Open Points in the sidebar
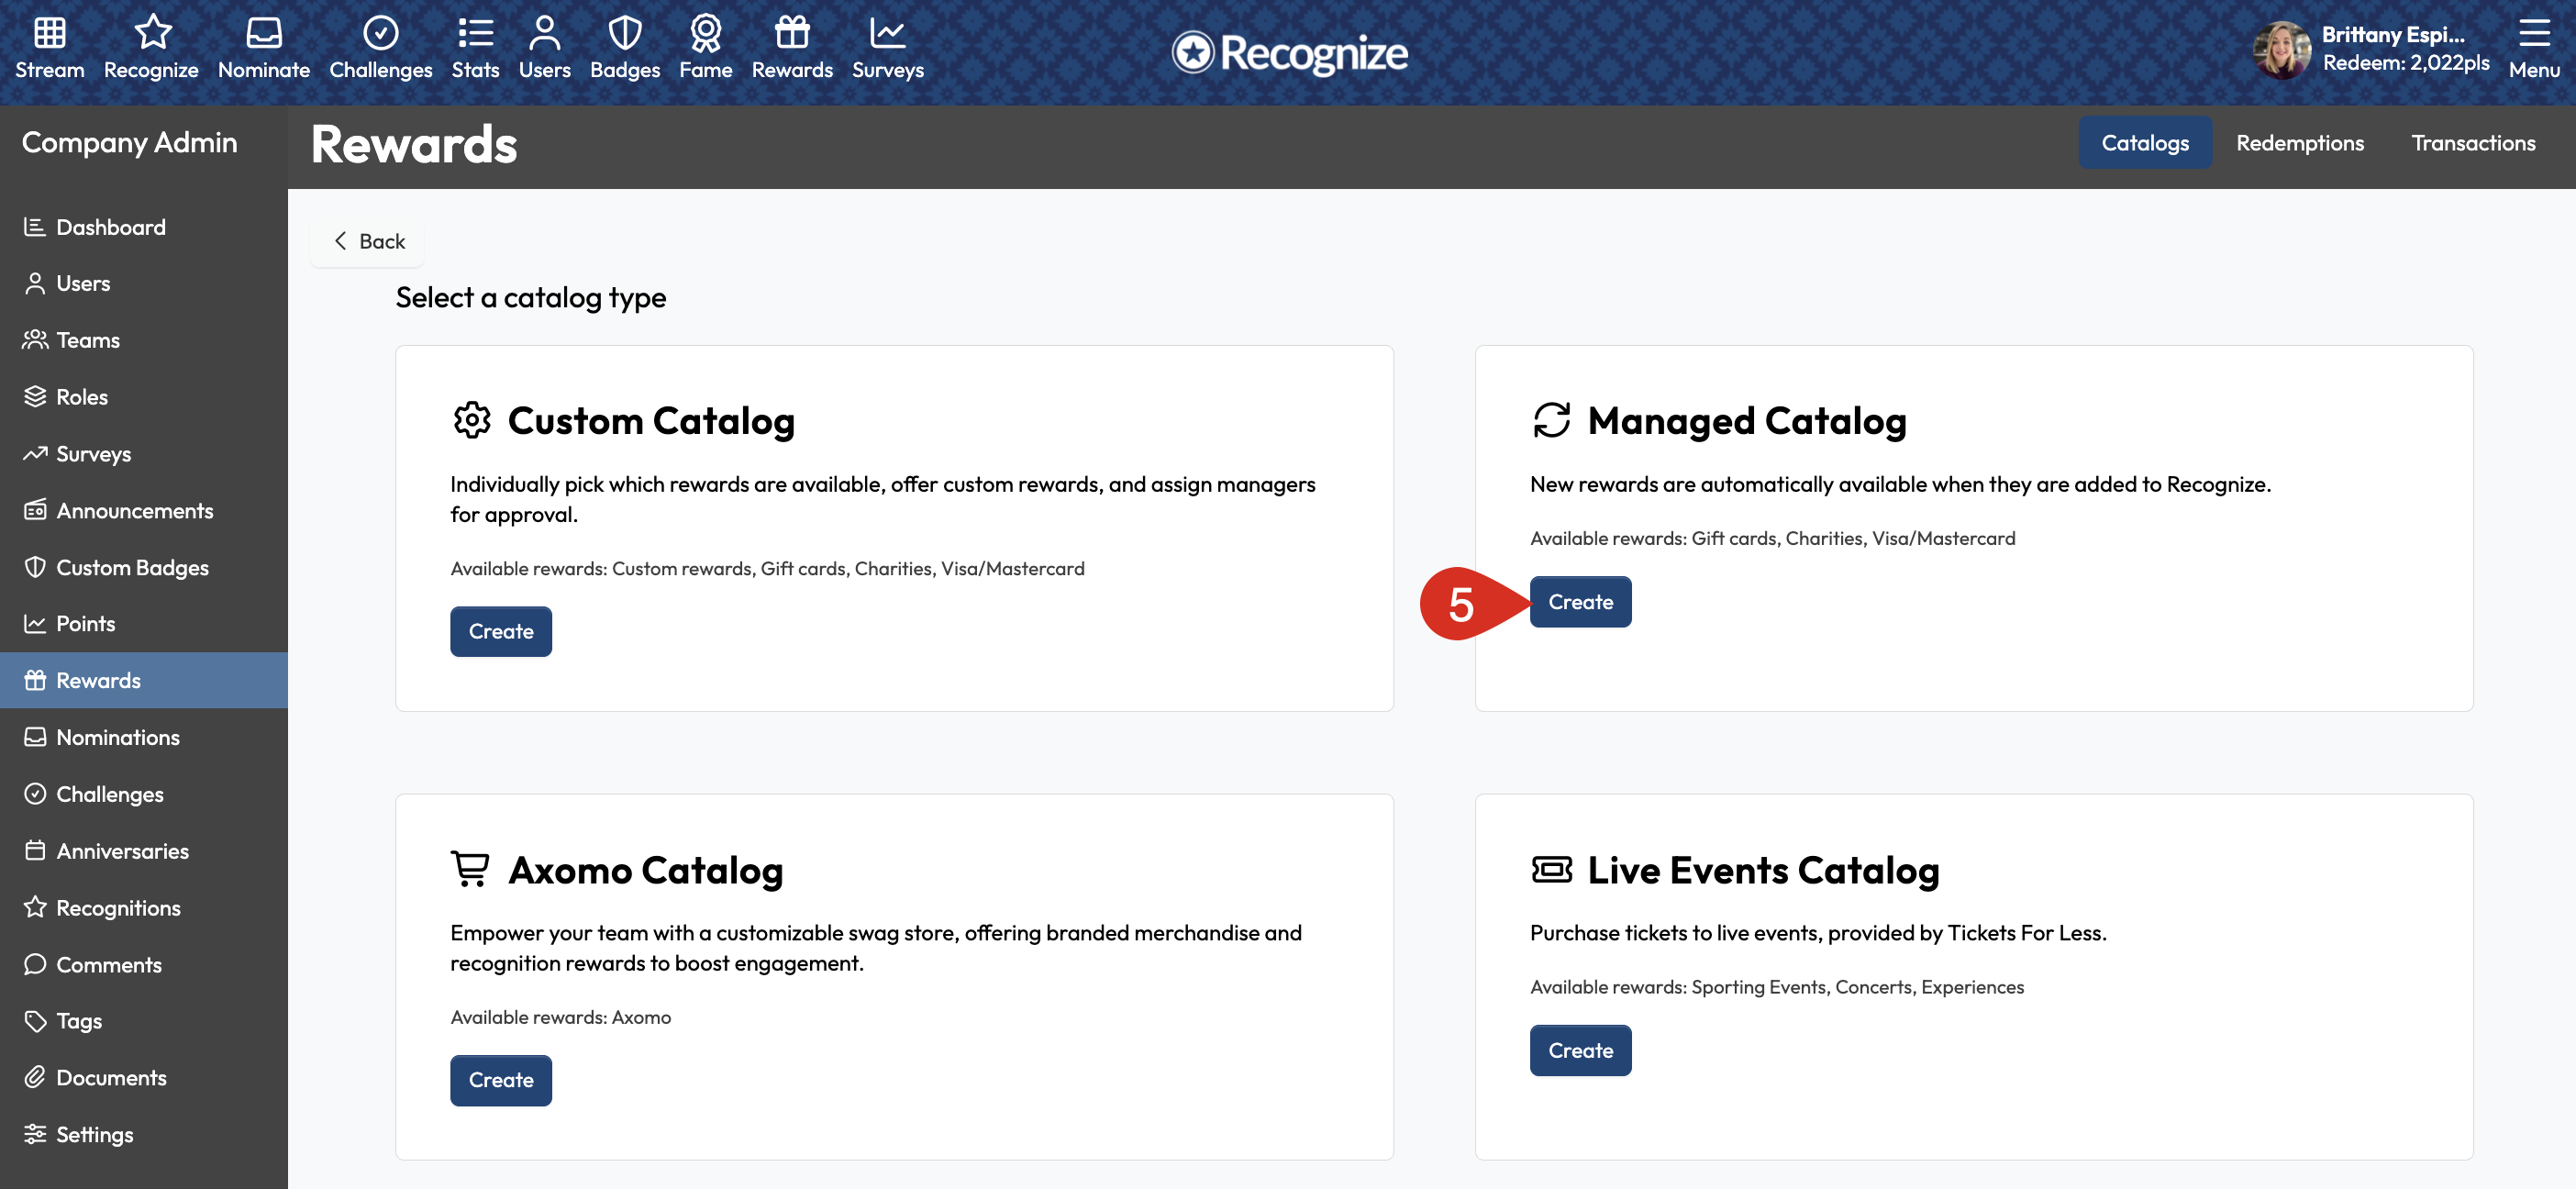The image size is (2576, 1189). coord(144,623)
